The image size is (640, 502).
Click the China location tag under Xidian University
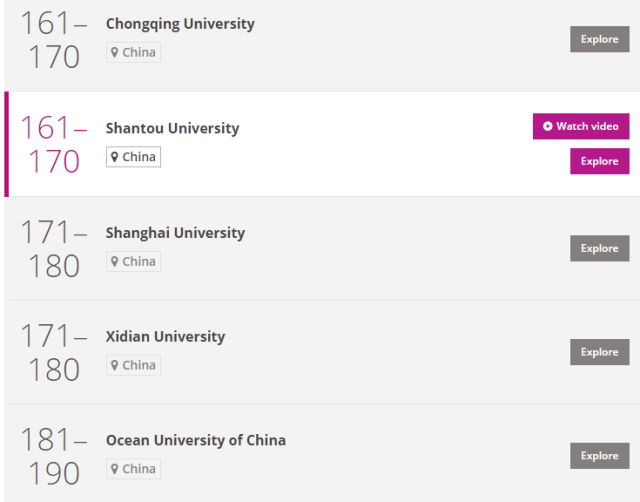(133, 365)
